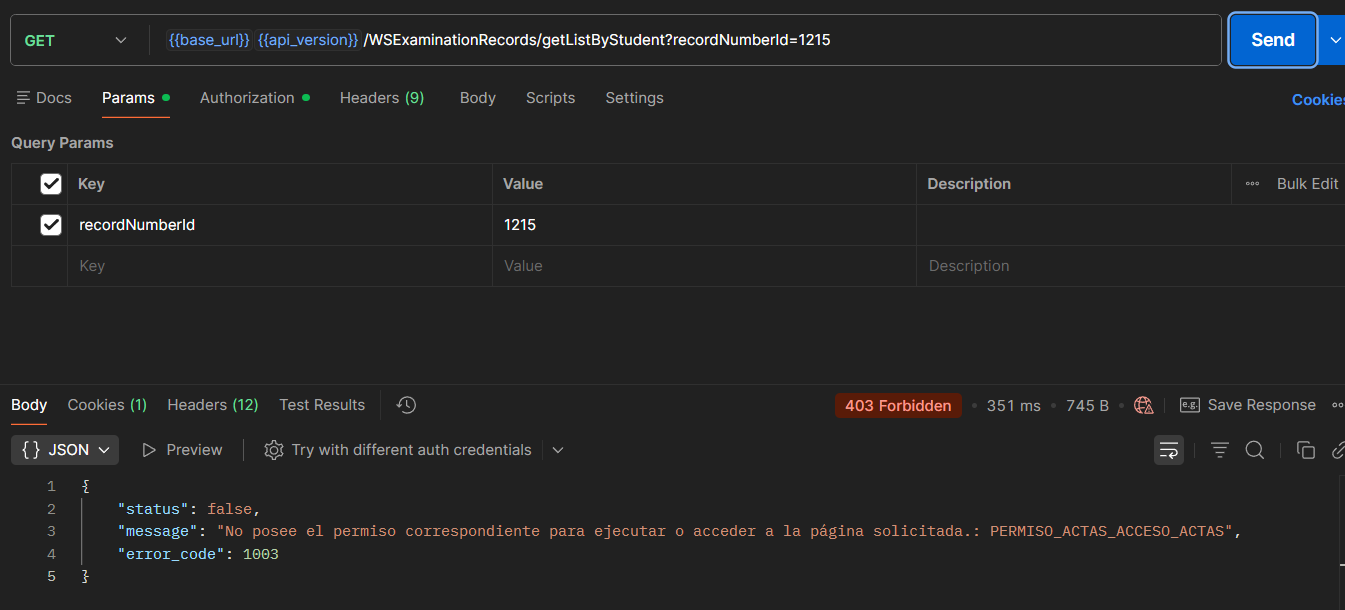
Task: Toggle the select-all checkbox in Key header
Action: (51, 184)
